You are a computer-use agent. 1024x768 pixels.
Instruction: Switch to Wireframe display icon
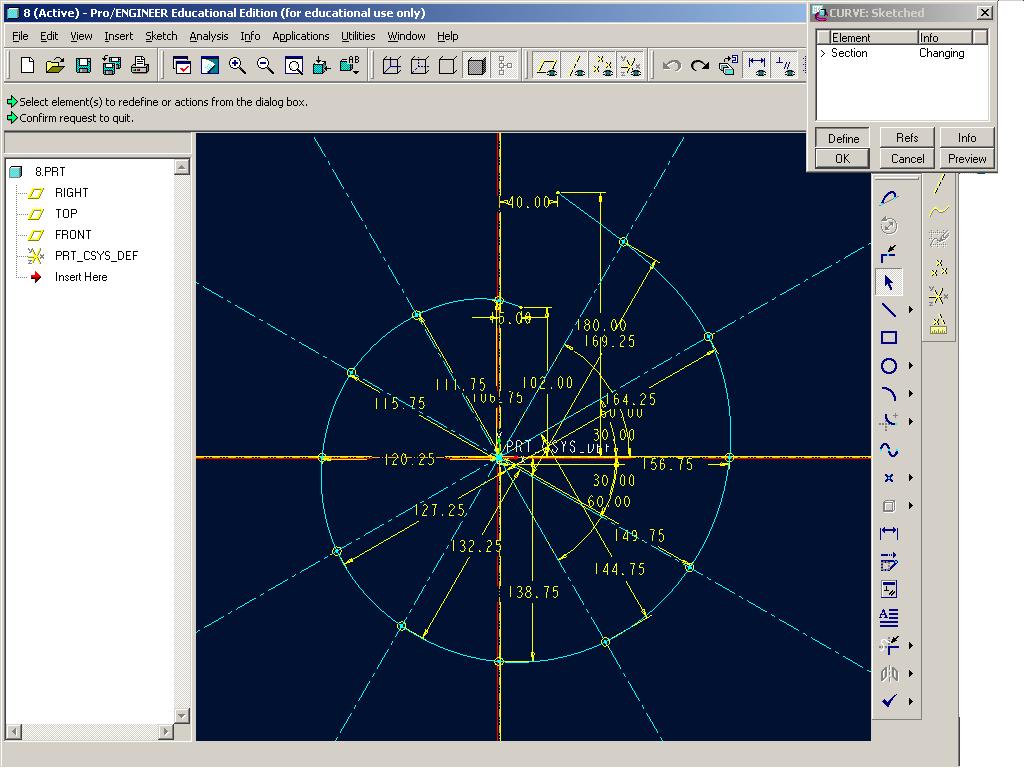(391, 65)
